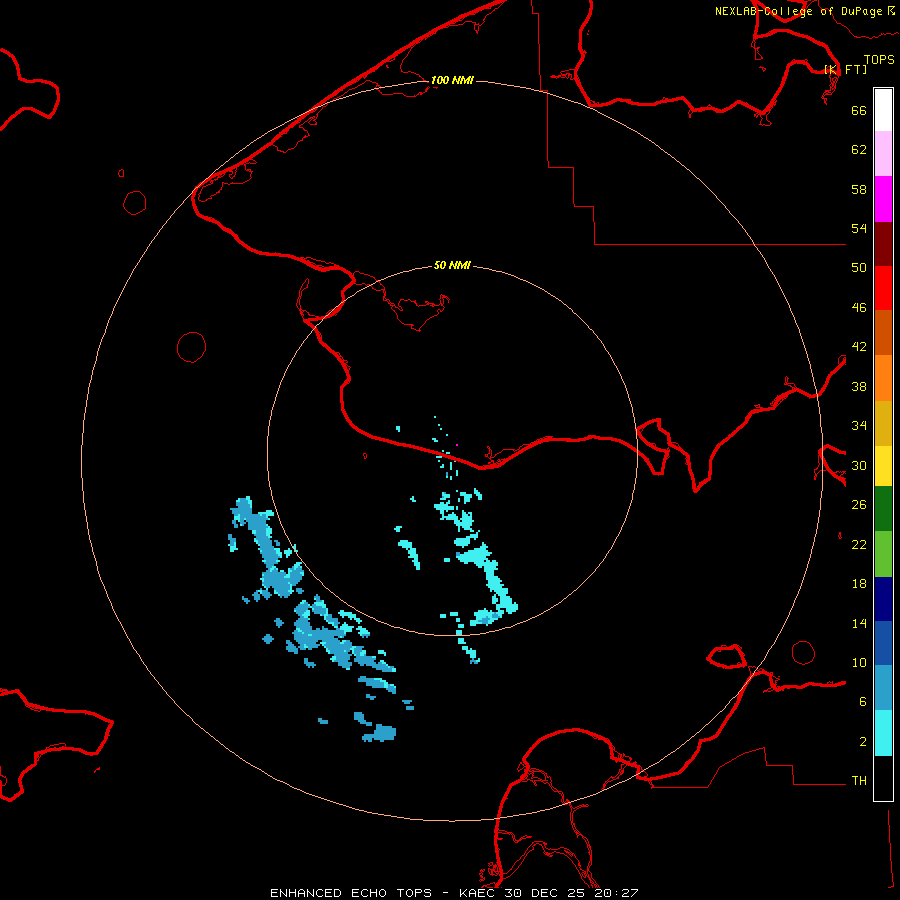Image resolution: width=900 pixels, height=900 pixels.
Task: Click the "TH" threshold label
Action: click(859, 781)
